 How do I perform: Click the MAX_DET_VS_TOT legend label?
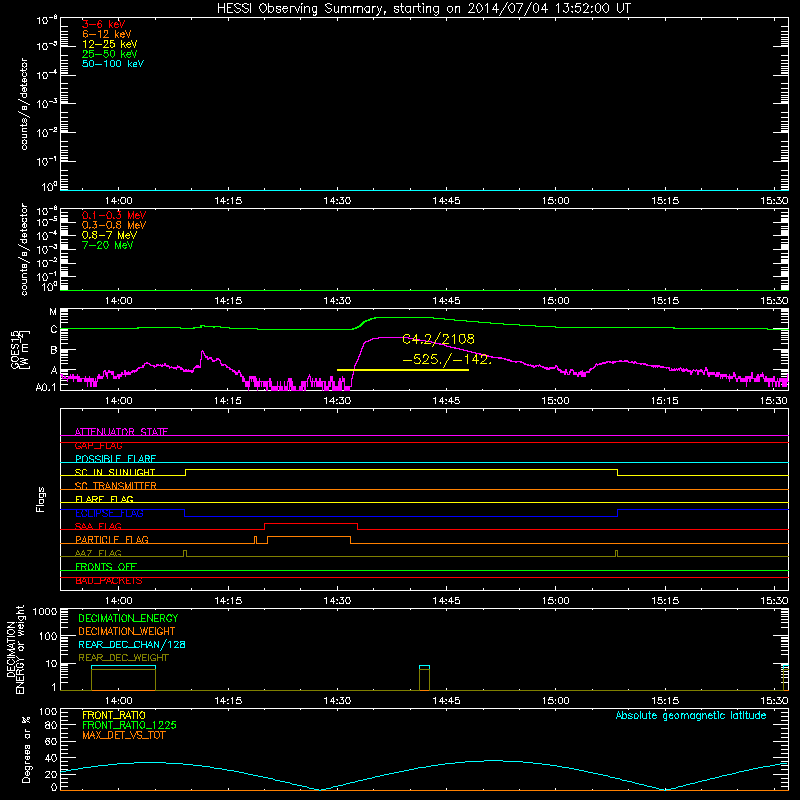124,735
